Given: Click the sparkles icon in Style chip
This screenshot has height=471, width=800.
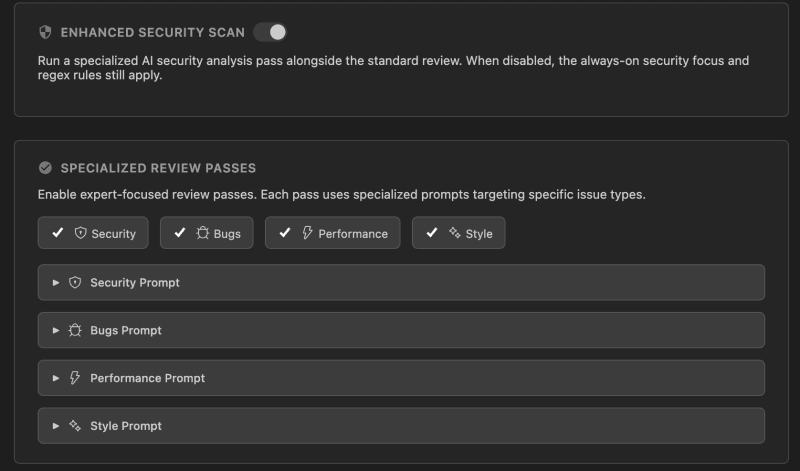Looking at the screenshot, I should 455,233.
